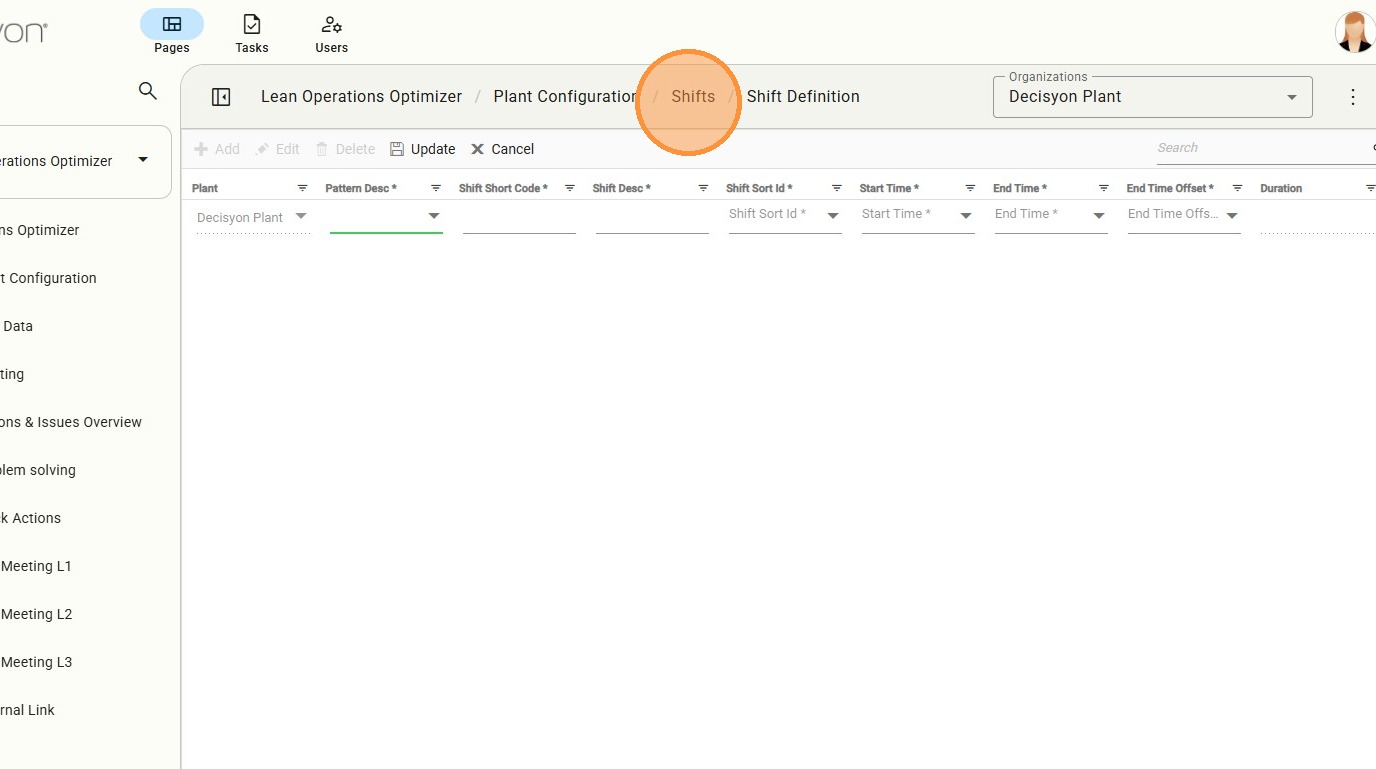The width and height of the screenshot is (1376, 769).
Task: Open the Pages section icon
Action: [x=172, y=25]
